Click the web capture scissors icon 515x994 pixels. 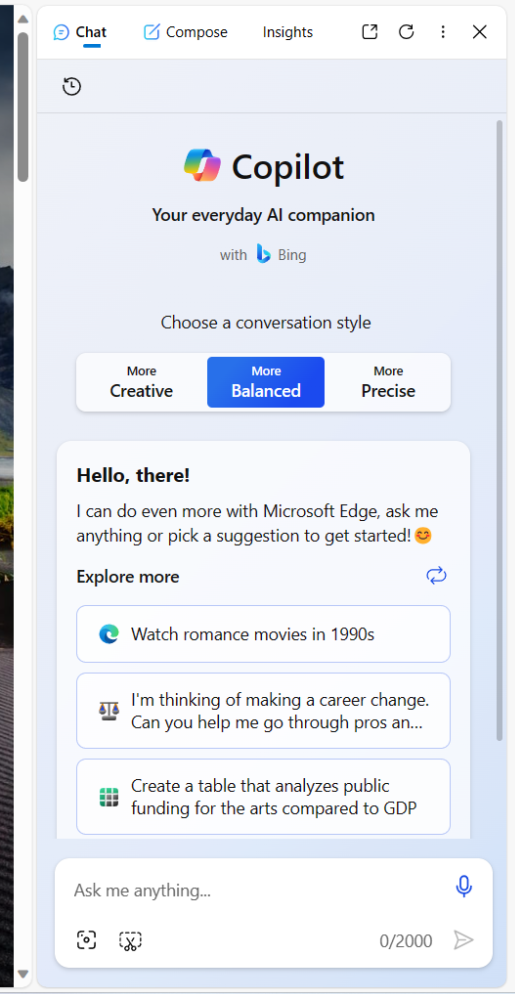[x=130, y=941]
